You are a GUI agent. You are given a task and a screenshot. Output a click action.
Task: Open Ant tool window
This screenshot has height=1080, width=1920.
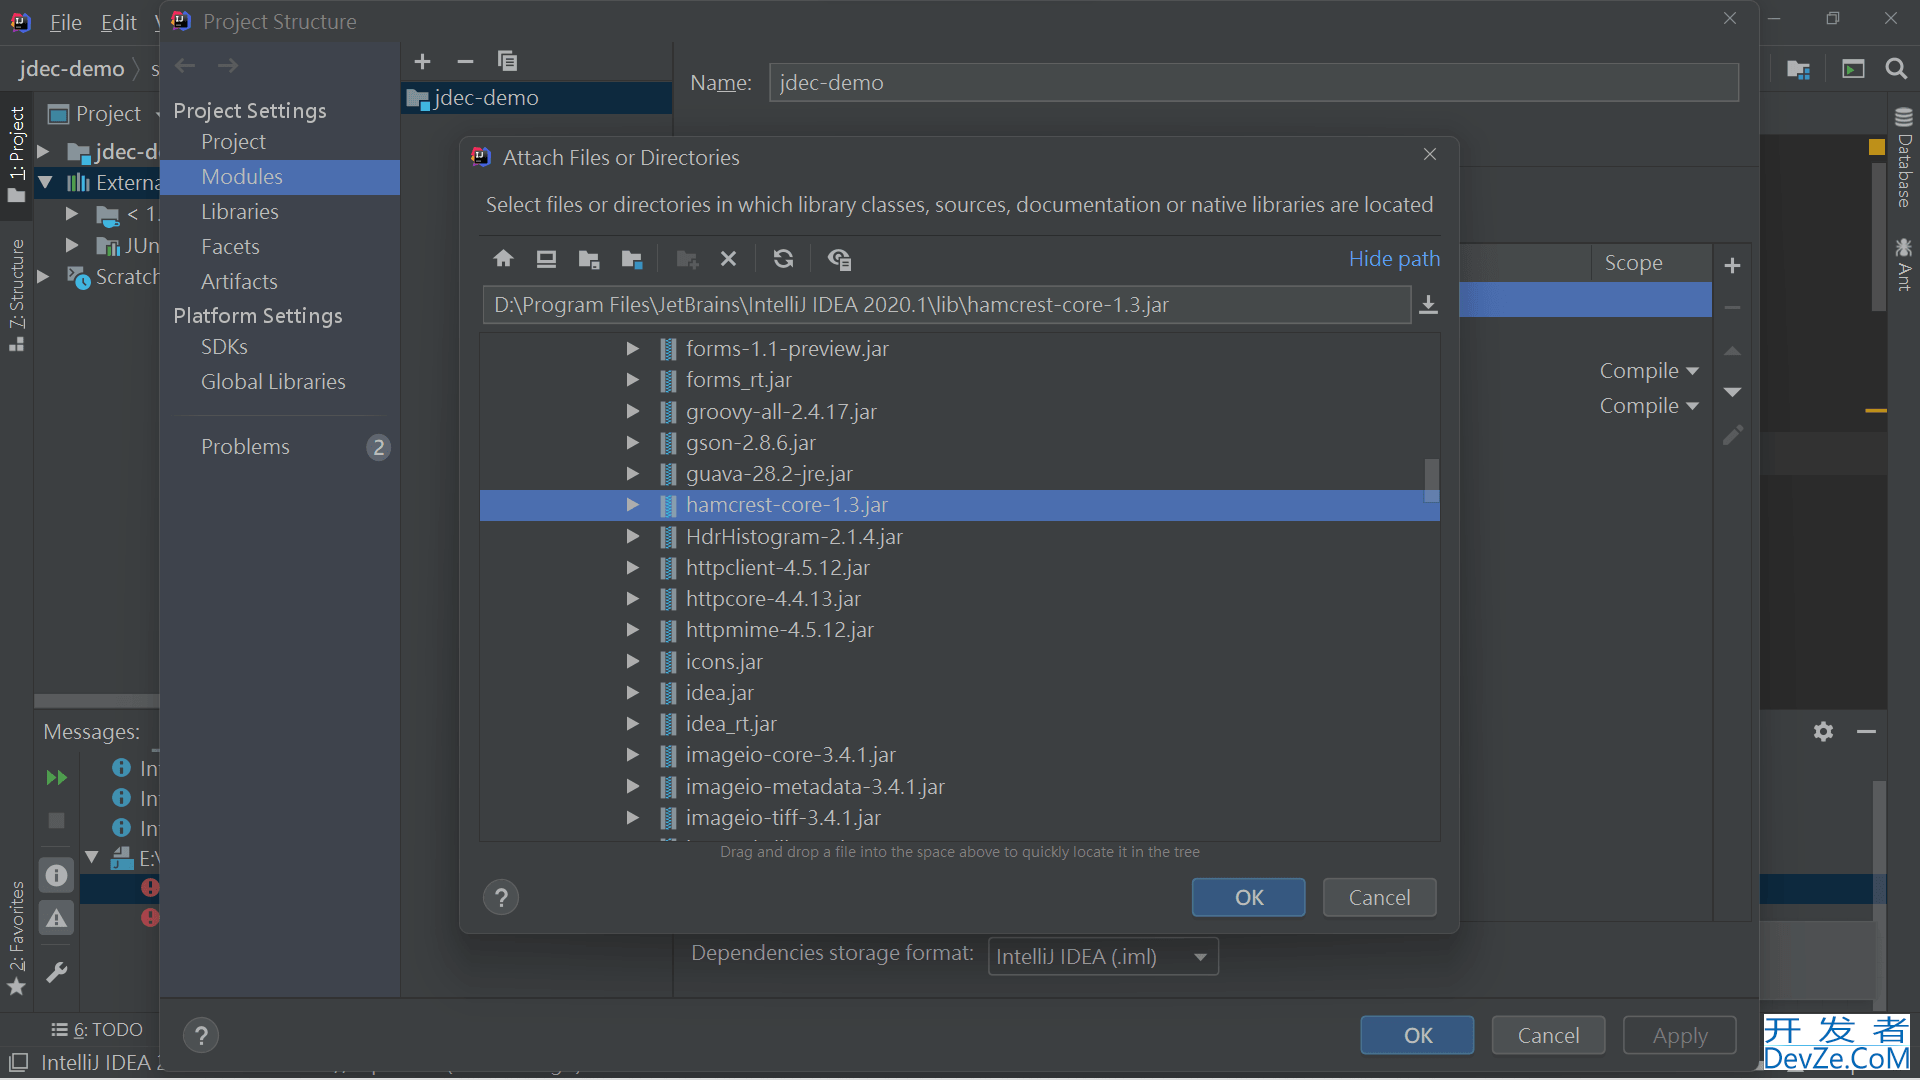(1903, 264)
